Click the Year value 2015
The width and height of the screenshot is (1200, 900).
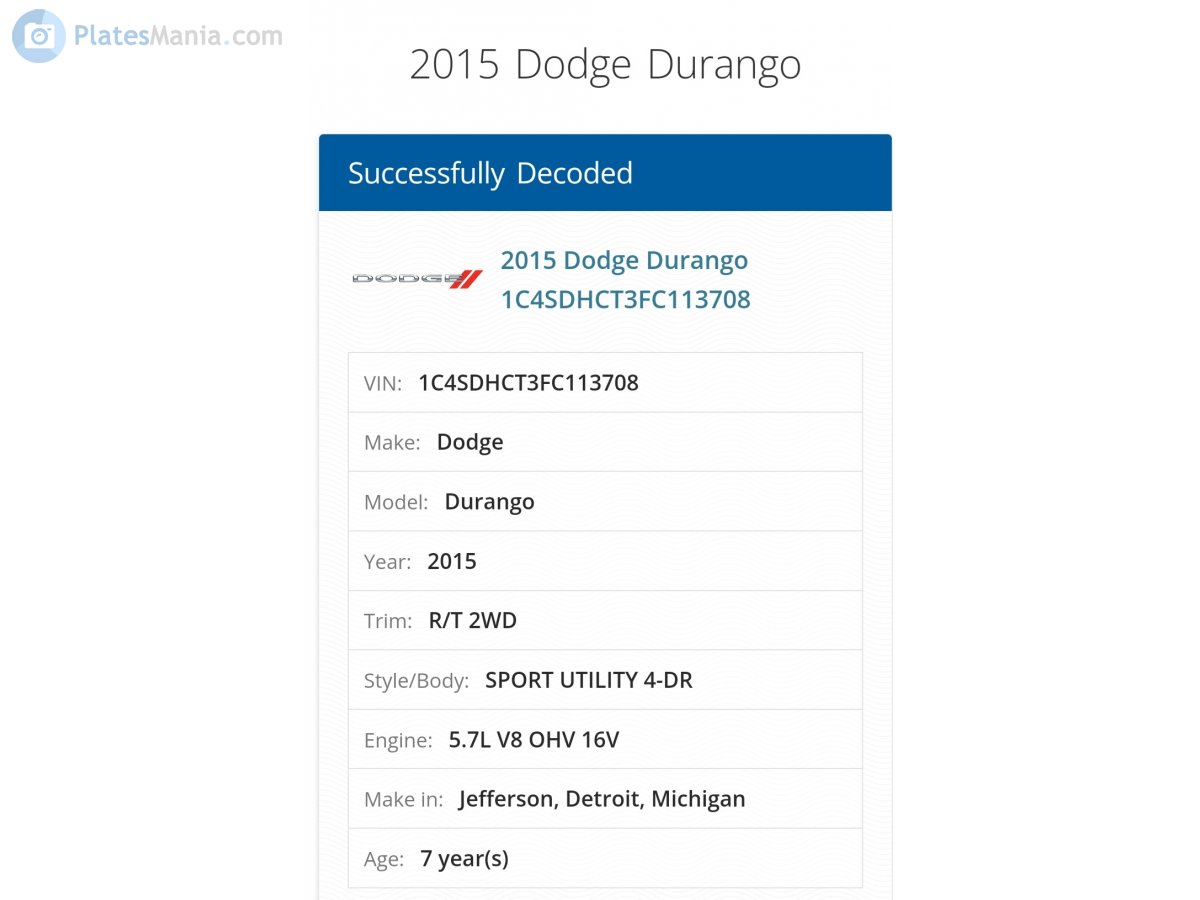[x=452, y=561]
